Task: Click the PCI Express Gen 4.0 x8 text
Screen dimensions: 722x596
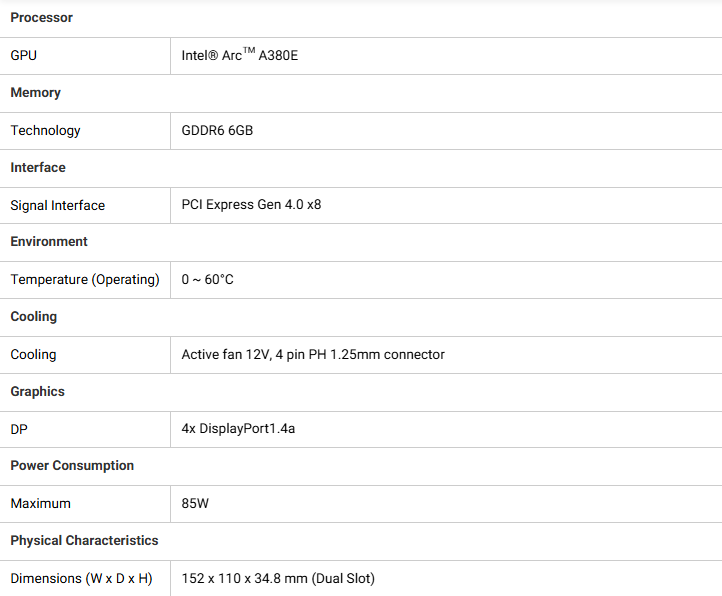Action: pos(251,206)
